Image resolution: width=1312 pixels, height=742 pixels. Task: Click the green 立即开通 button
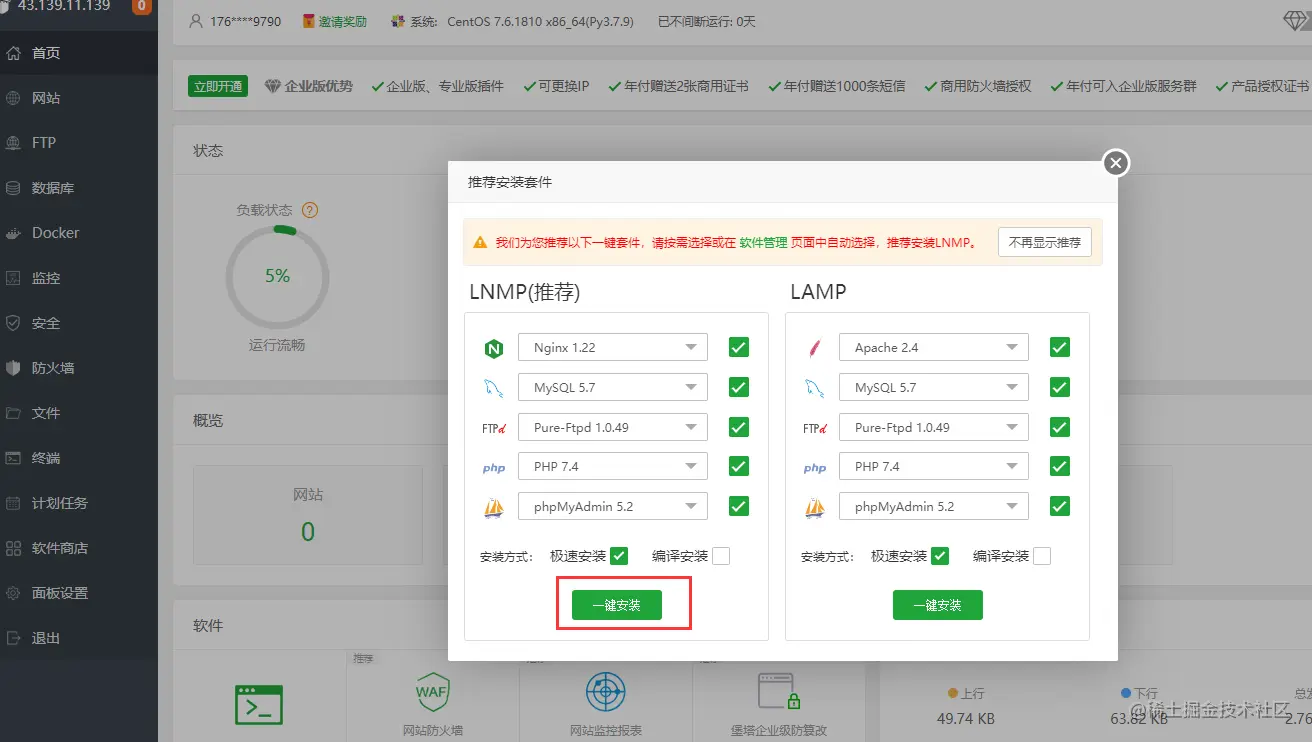[x=218, y=86]
